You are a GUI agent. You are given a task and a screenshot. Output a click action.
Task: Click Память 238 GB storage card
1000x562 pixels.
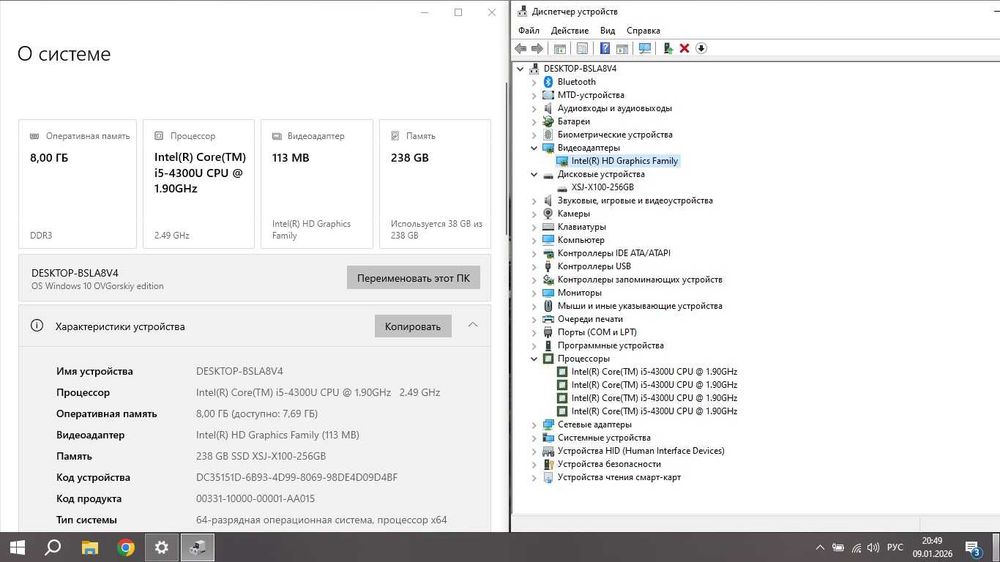(x=435, y=184)
